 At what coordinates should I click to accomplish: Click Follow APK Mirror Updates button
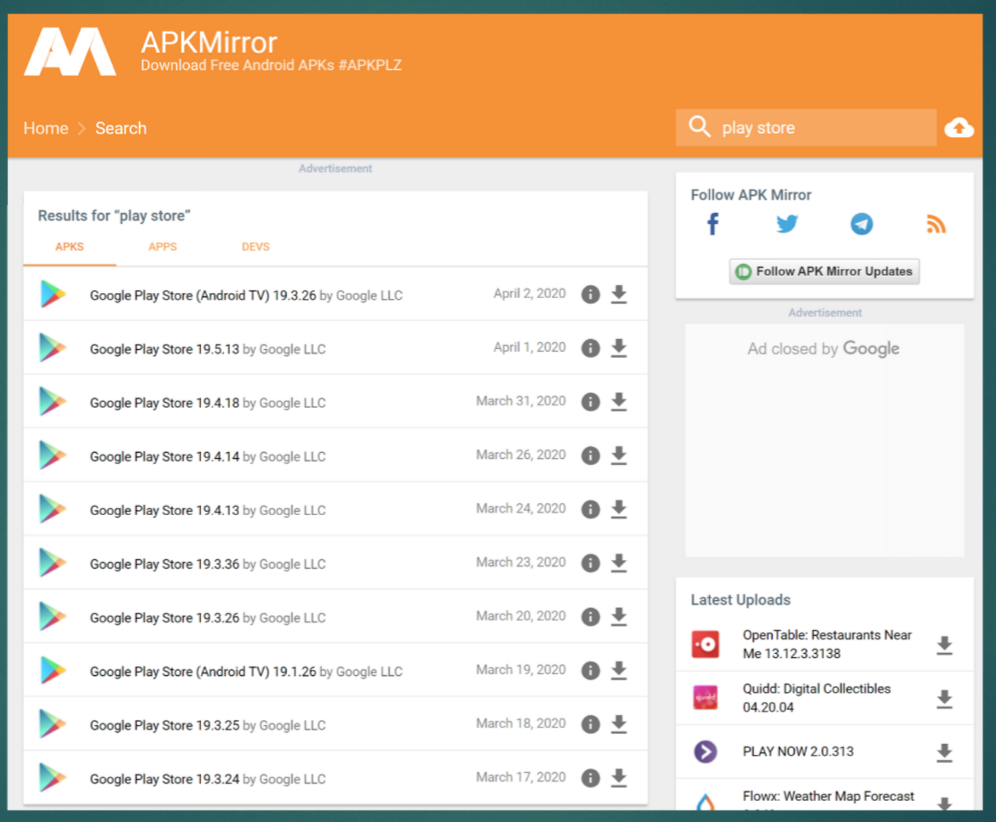[x=824, y=271]
